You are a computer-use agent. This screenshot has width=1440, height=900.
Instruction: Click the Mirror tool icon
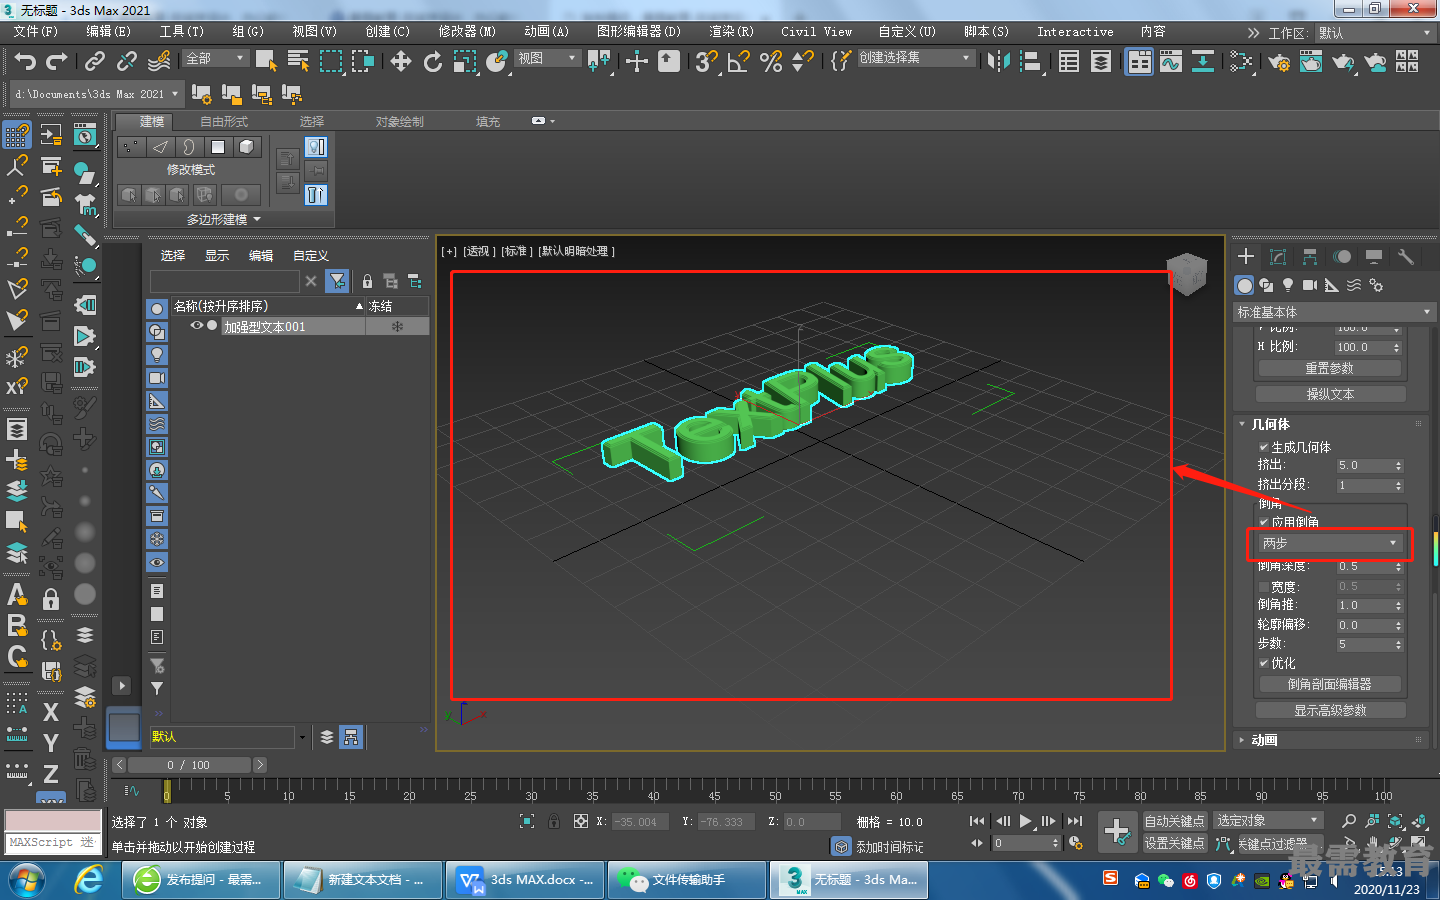click(x=997, y=62)
